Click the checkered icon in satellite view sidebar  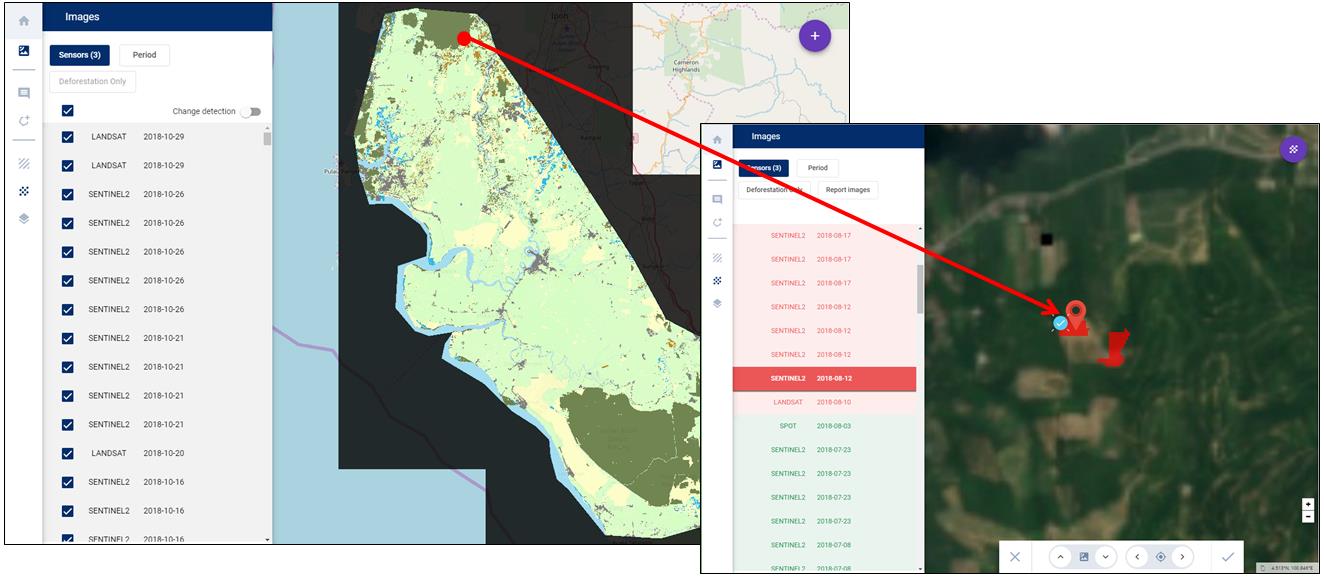click(717, 281)
